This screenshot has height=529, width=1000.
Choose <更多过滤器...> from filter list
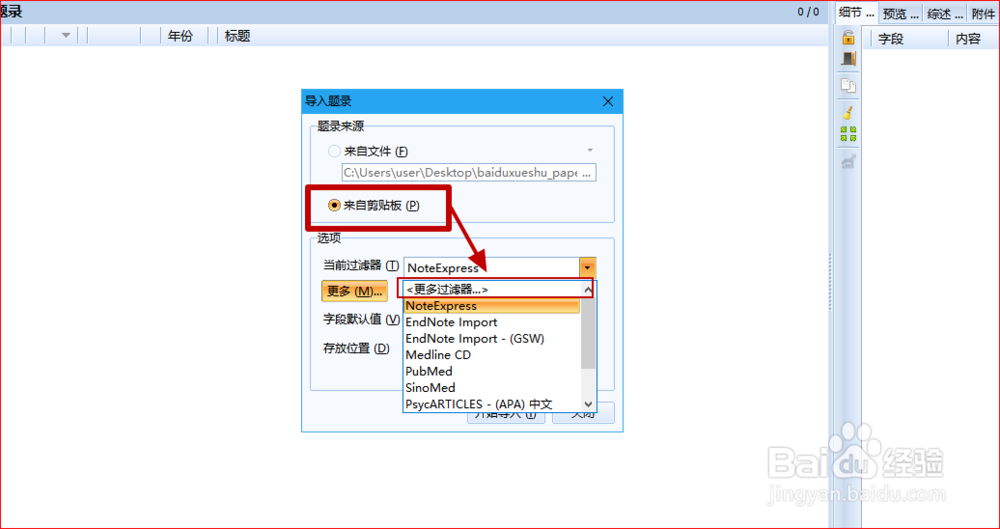tap(492, 289)
